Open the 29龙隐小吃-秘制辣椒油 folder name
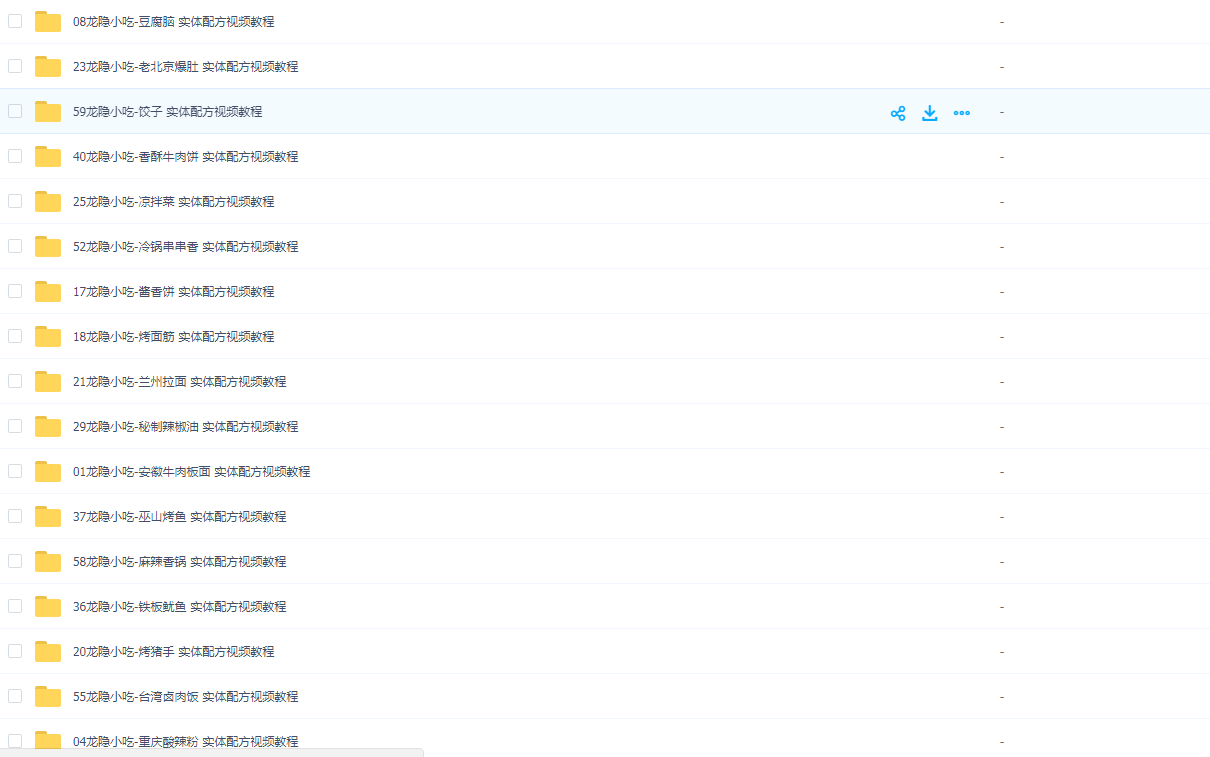Viewport: 1210px width, 757px height. (x=185, y=427)
